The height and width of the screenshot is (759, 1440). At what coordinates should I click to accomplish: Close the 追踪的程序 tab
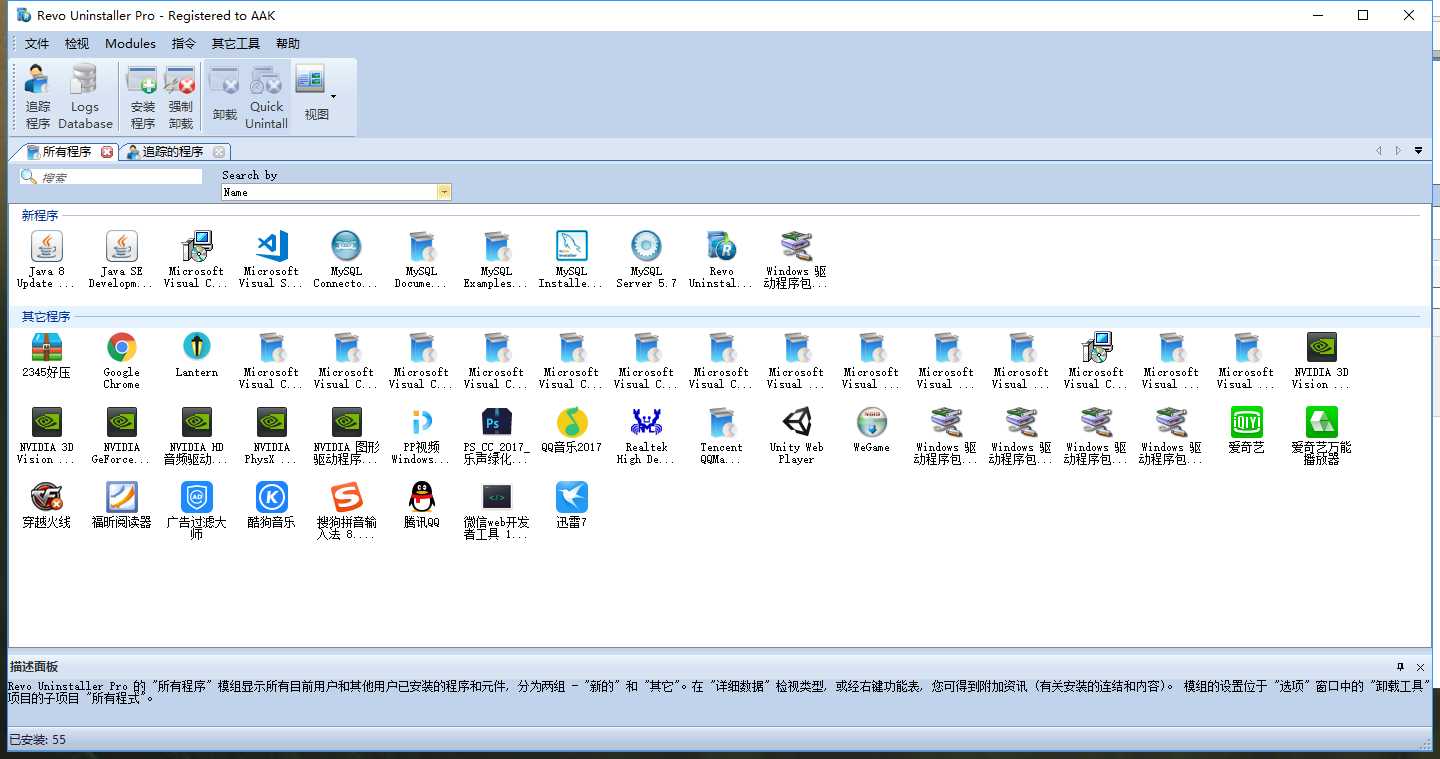[219, 152]
